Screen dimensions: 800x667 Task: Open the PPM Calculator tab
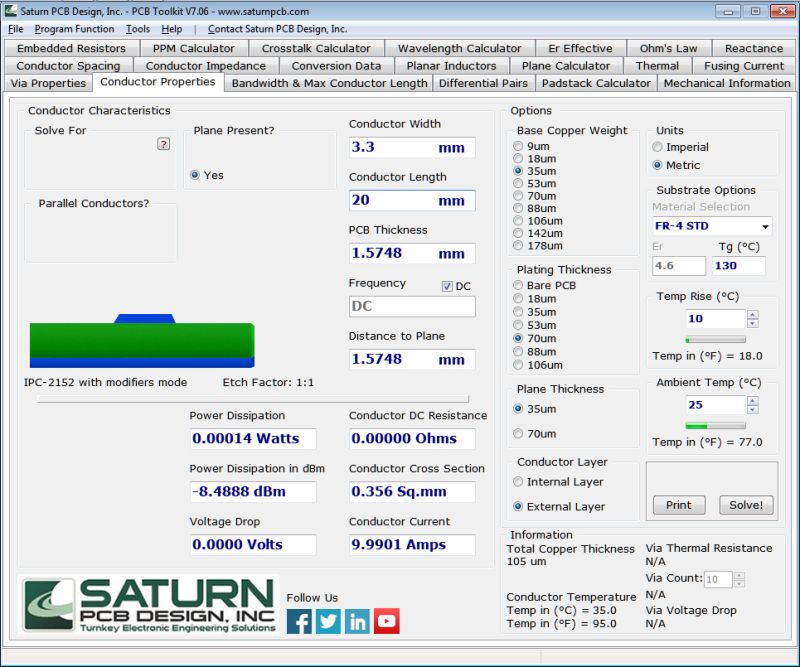click(x=193, y=48)
